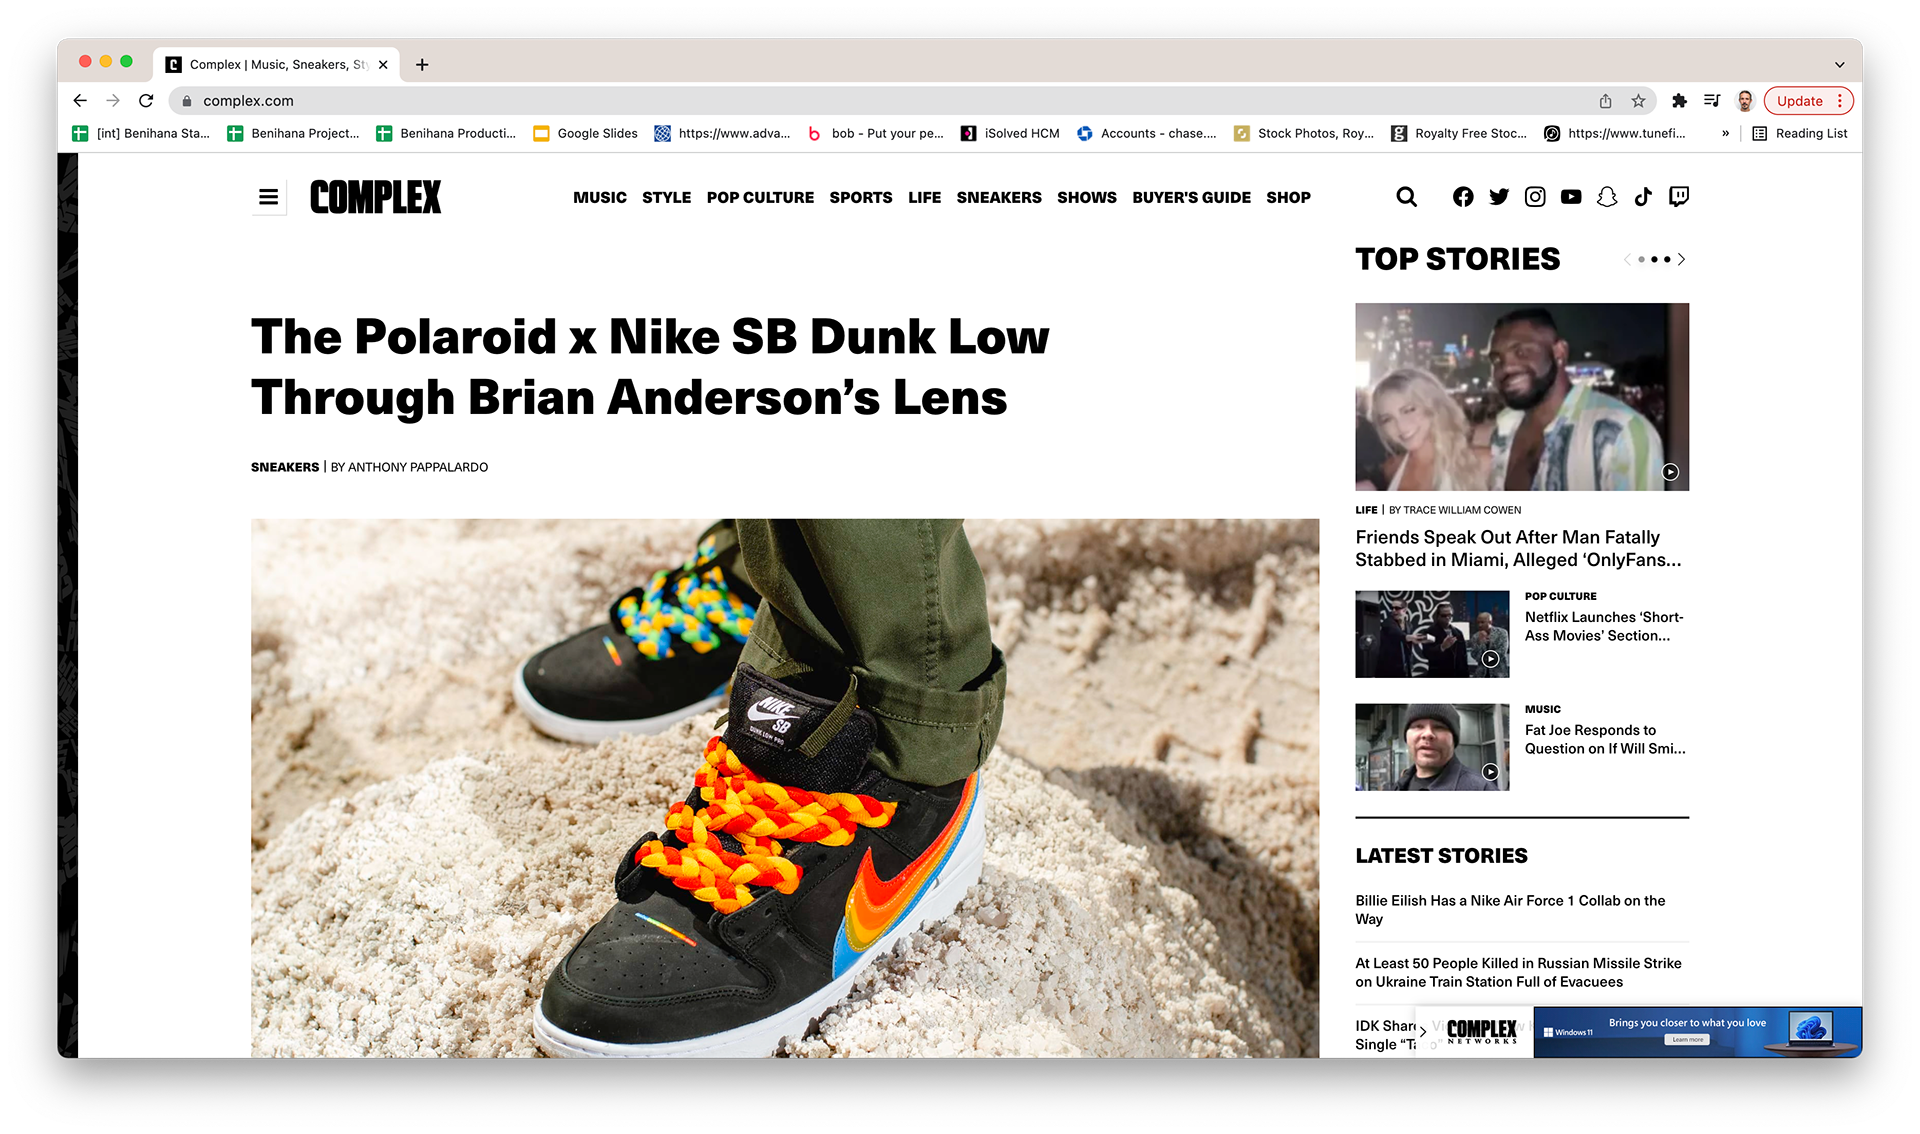Open the iSolved HCM bookmark
The height and width of the screenshot is (1134, 1920).
(x=1010, y=133)
